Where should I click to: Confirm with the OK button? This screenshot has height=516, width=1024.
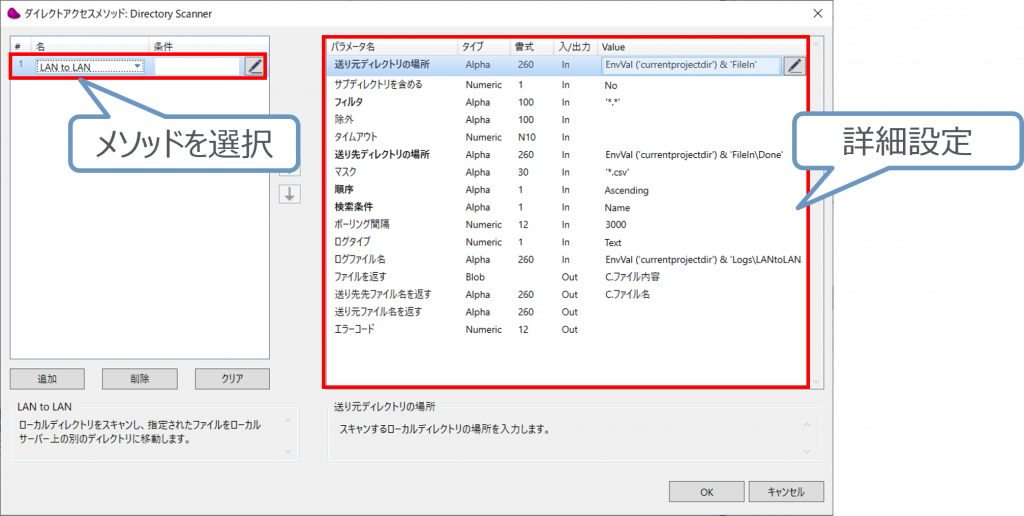[x=706, y=491]
